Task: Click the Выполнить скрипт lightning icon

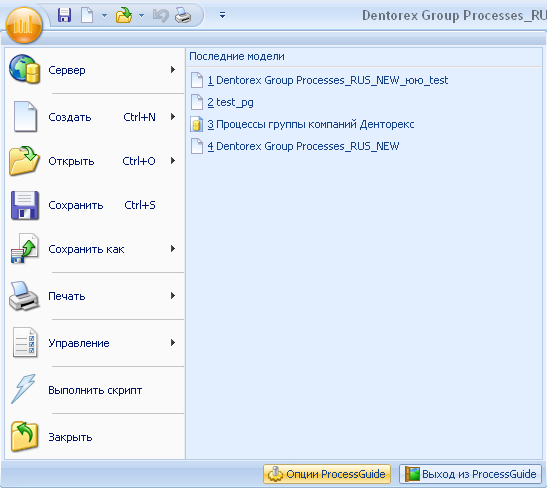Action: (23, 389)
